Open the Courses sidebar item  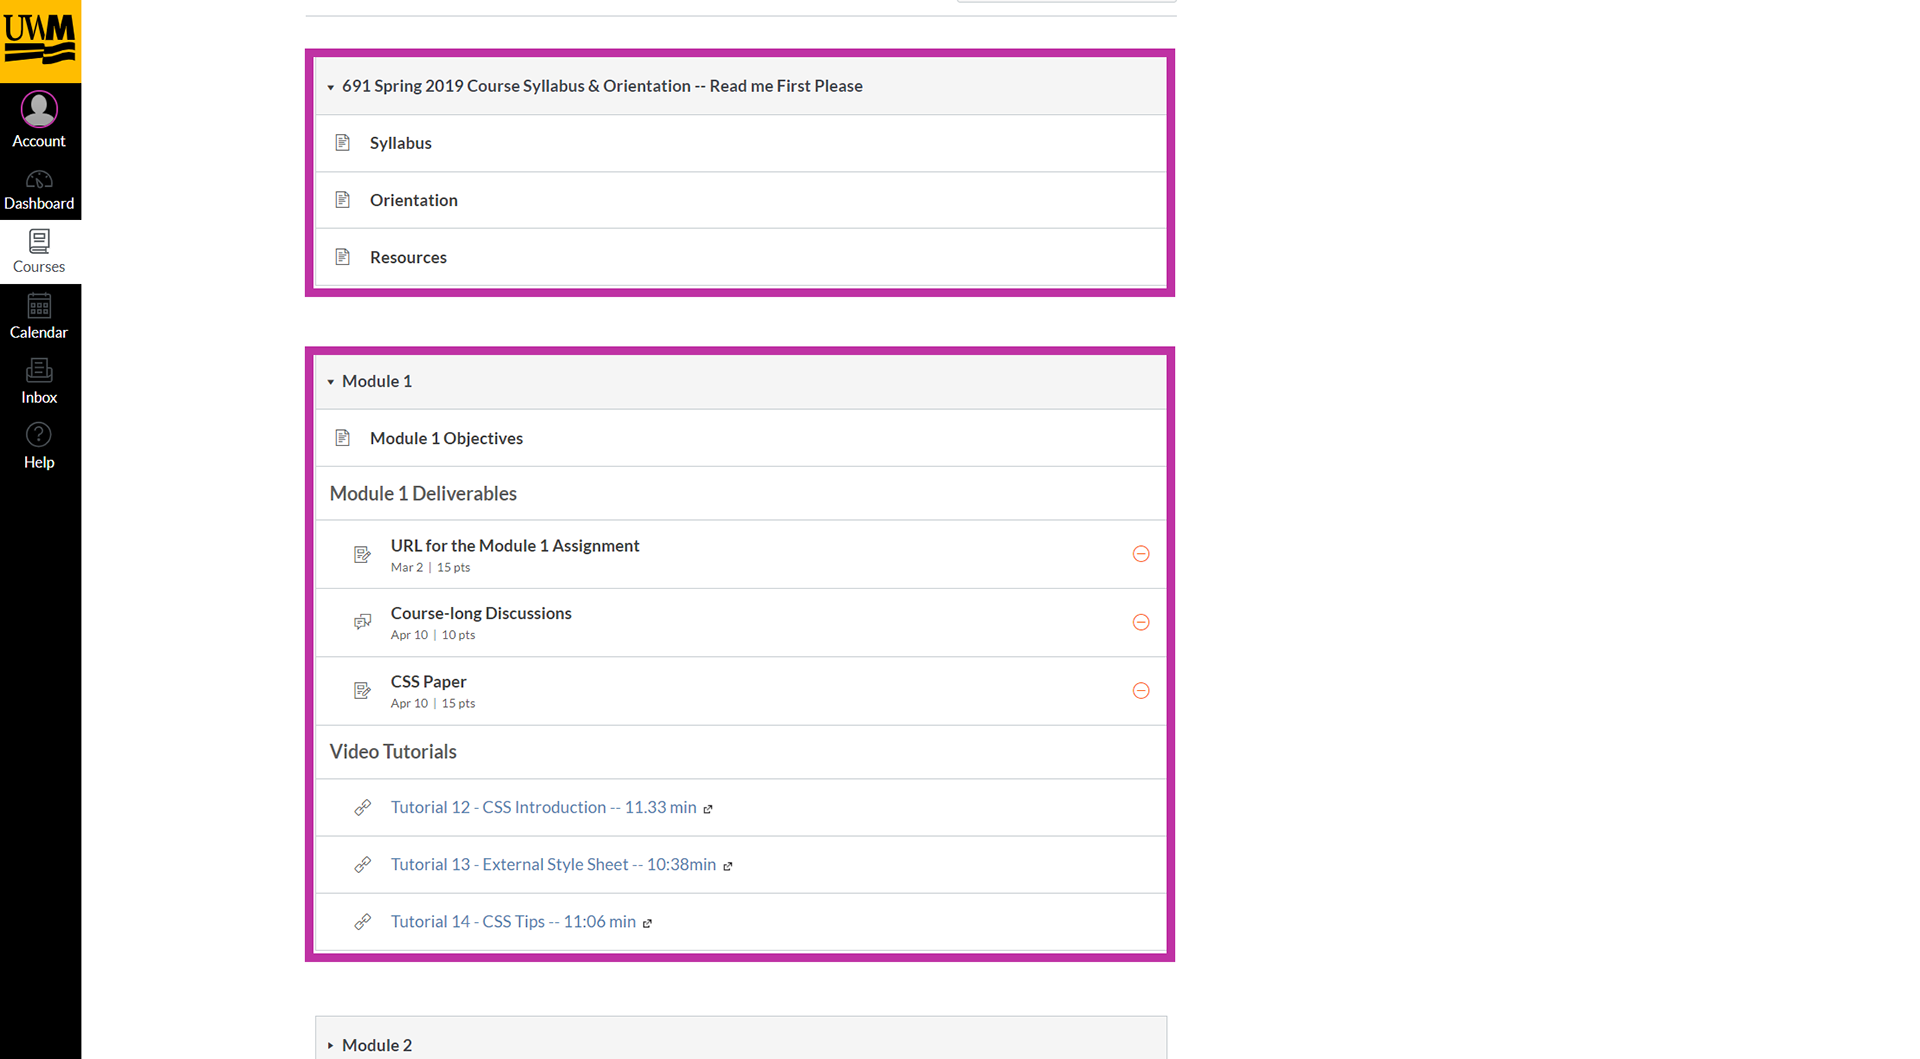[x=39, y=252]
